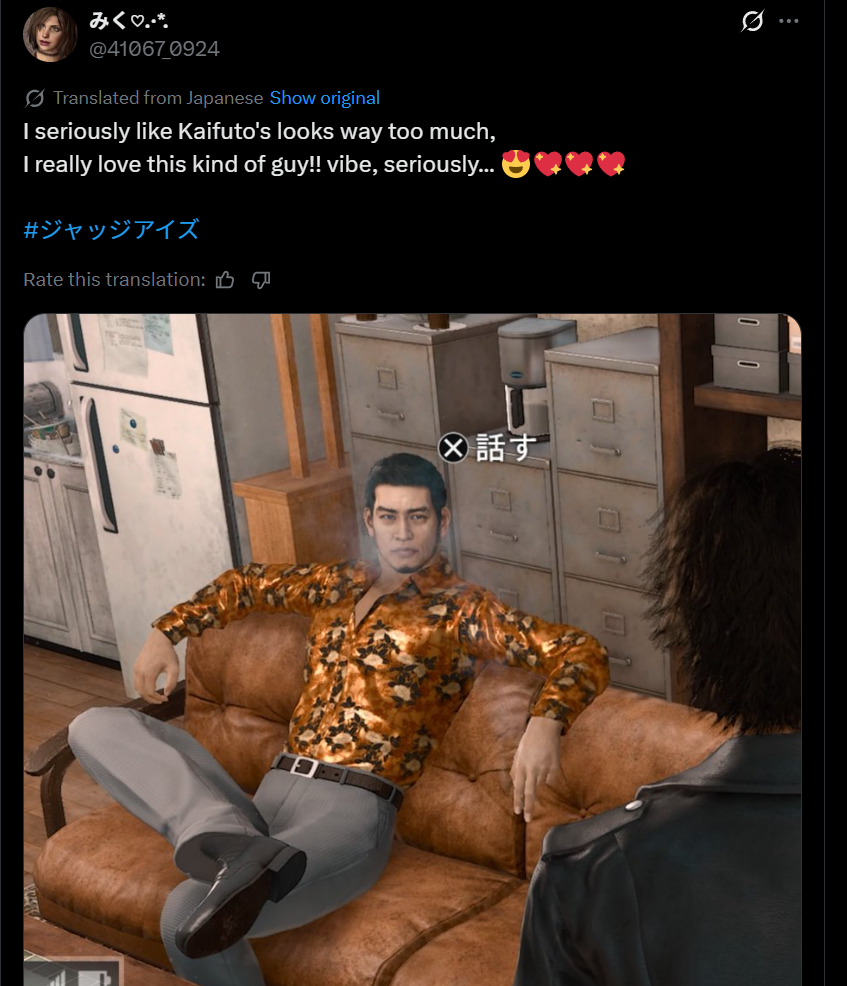Click the translated post text about Kaifuto
Screen dimensions: 847x986
tap(324, 148)
